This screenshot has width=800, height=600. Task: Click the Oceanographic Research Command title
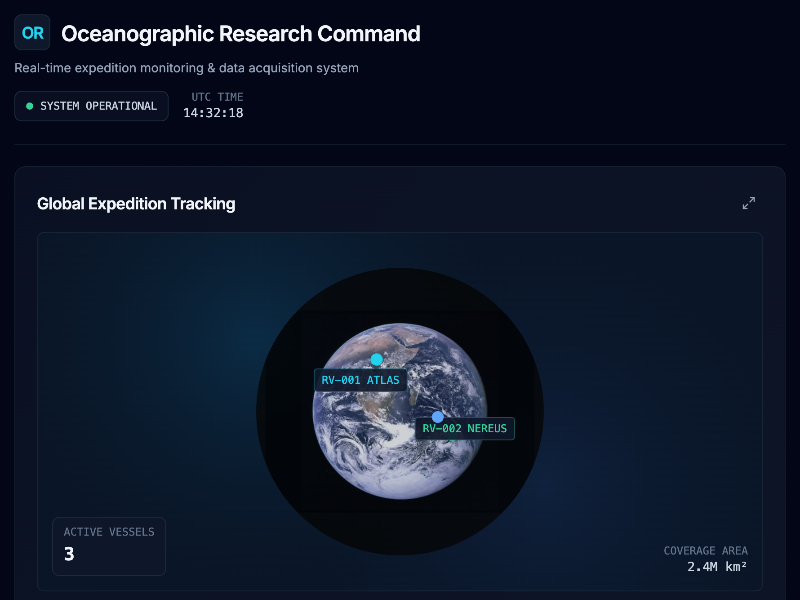(240, 33)
